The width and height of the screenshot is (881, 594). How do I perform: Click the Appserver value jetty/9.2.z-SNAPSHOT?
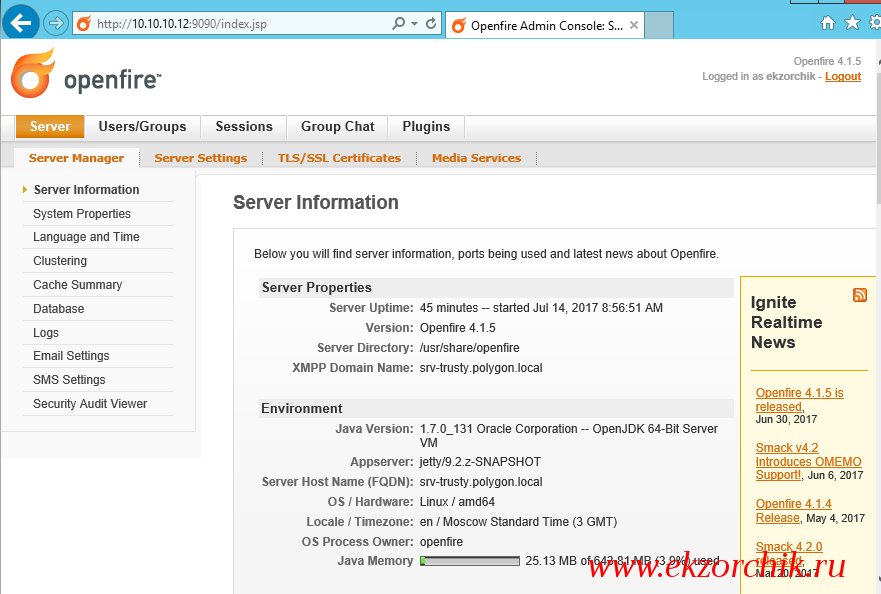480,462
